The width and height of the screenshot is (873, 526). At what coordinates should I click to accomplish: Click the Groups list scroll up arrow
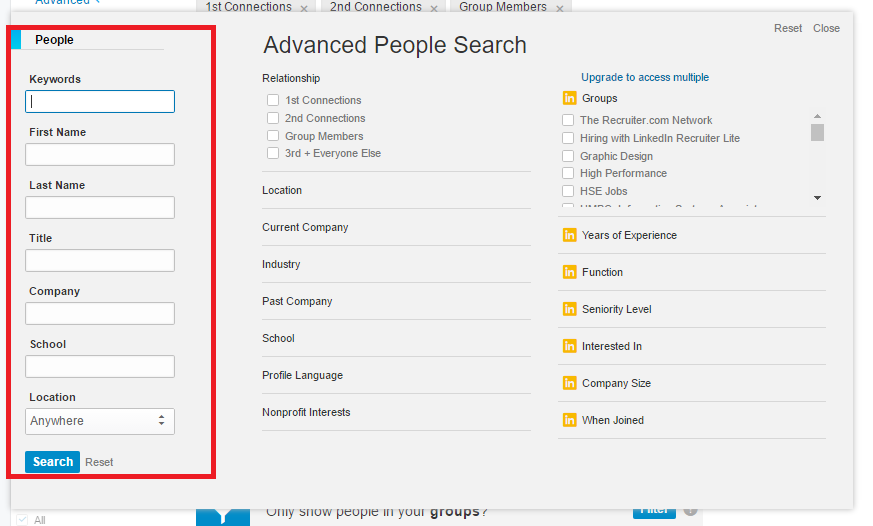point(817,116)
